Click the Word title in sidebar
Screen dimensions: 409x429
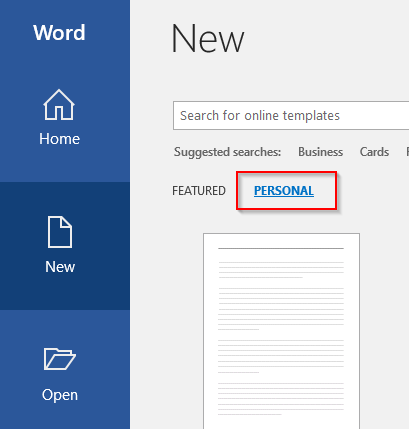click(59, 33)
